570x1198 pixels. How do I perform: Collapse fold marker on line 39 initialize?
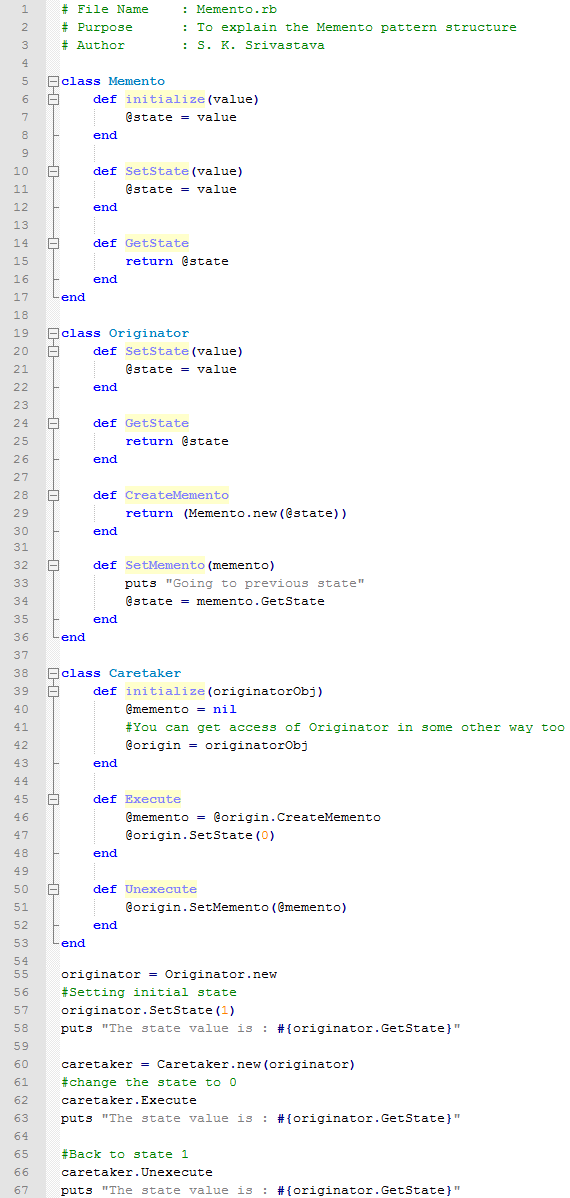tap(53, 691)
